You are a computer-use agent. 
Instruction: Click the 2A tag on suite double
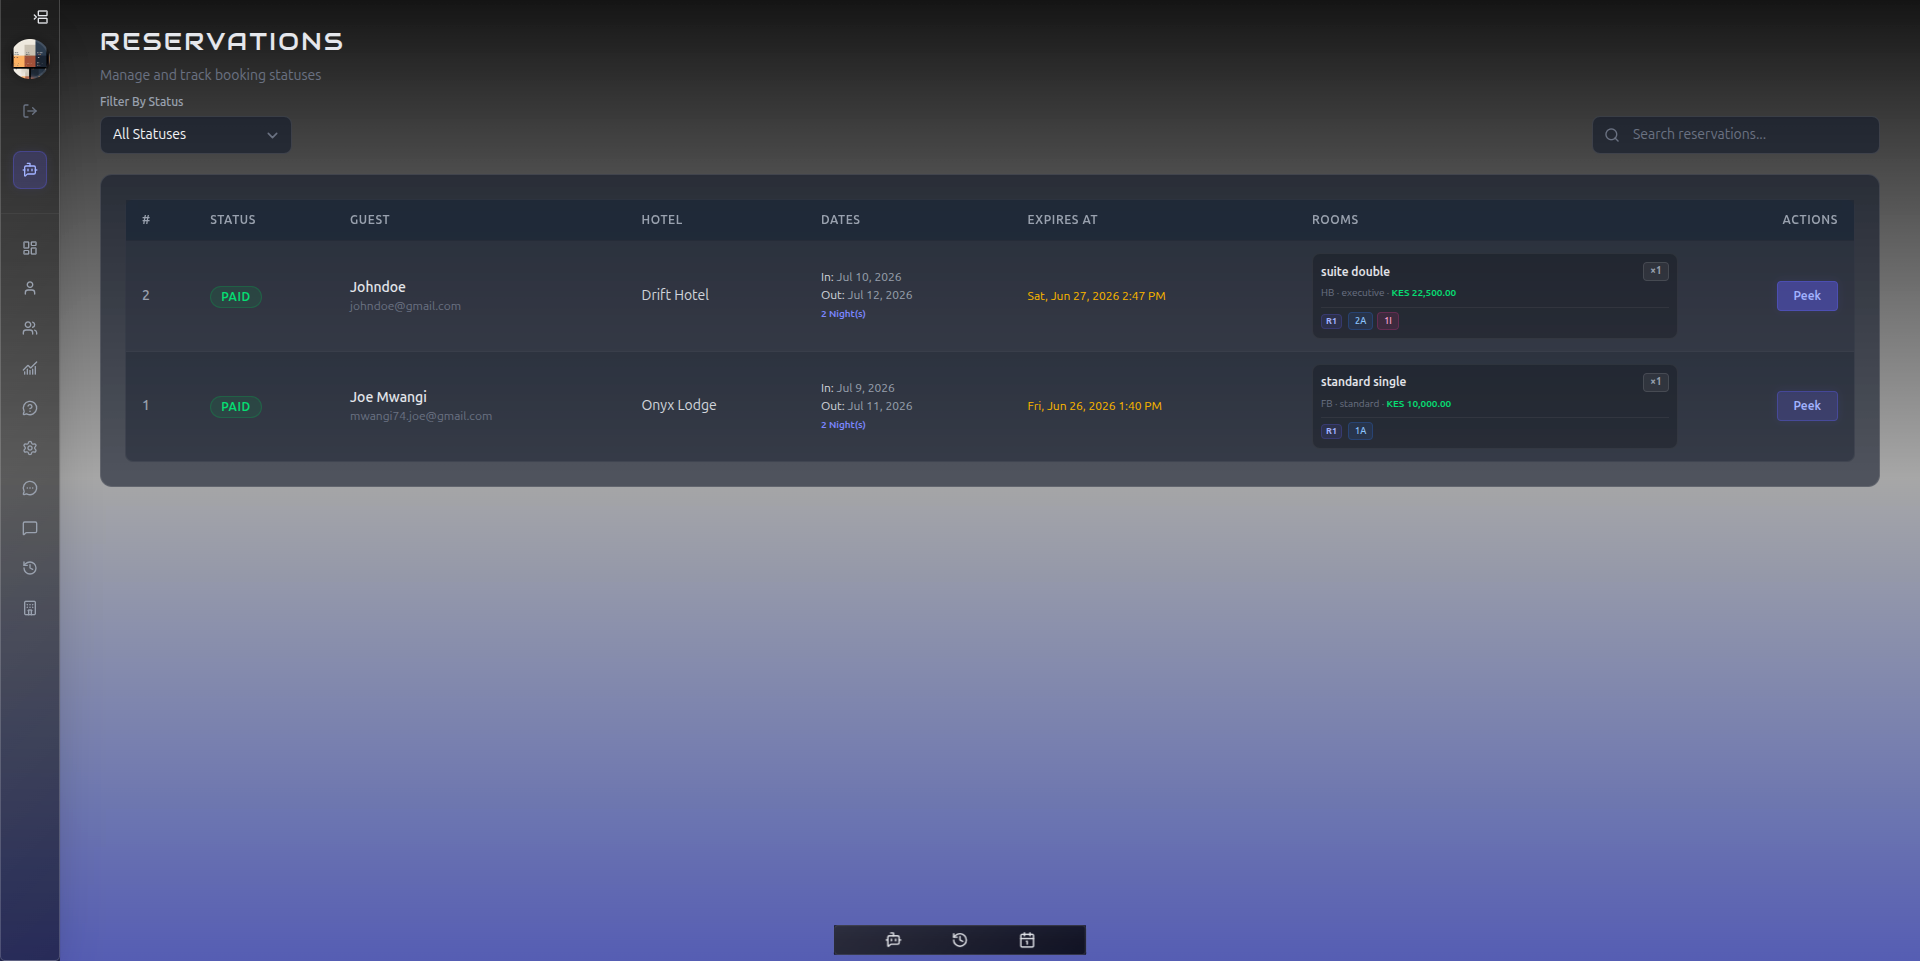[1360, 321]
